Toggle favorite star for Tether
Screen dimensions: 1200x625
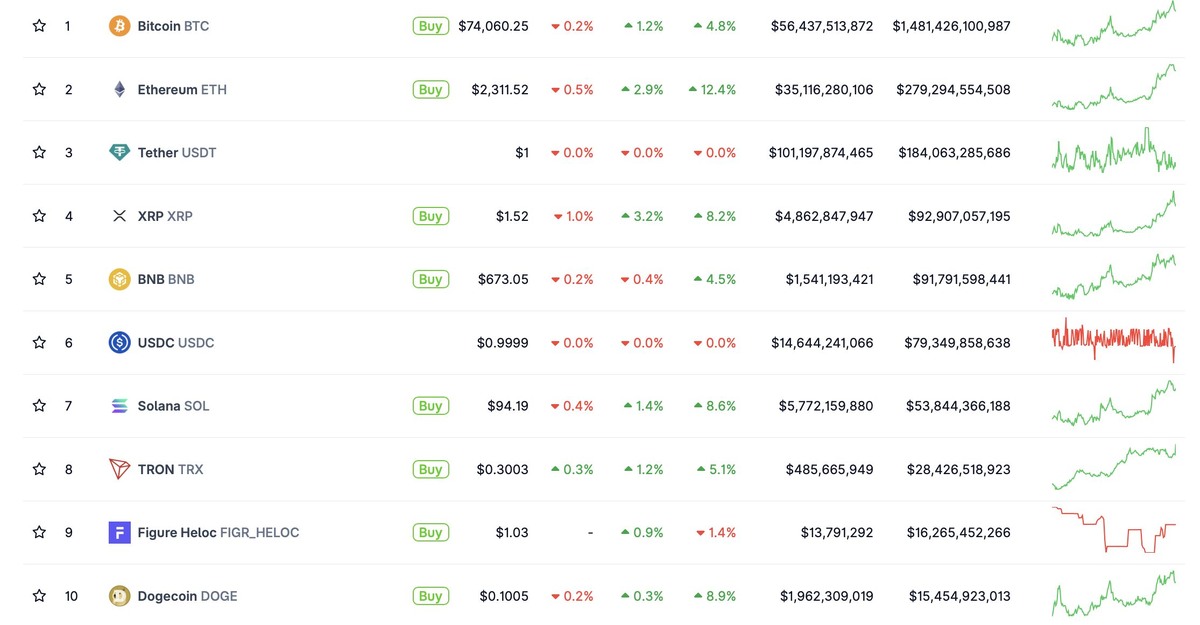(39, 152)
